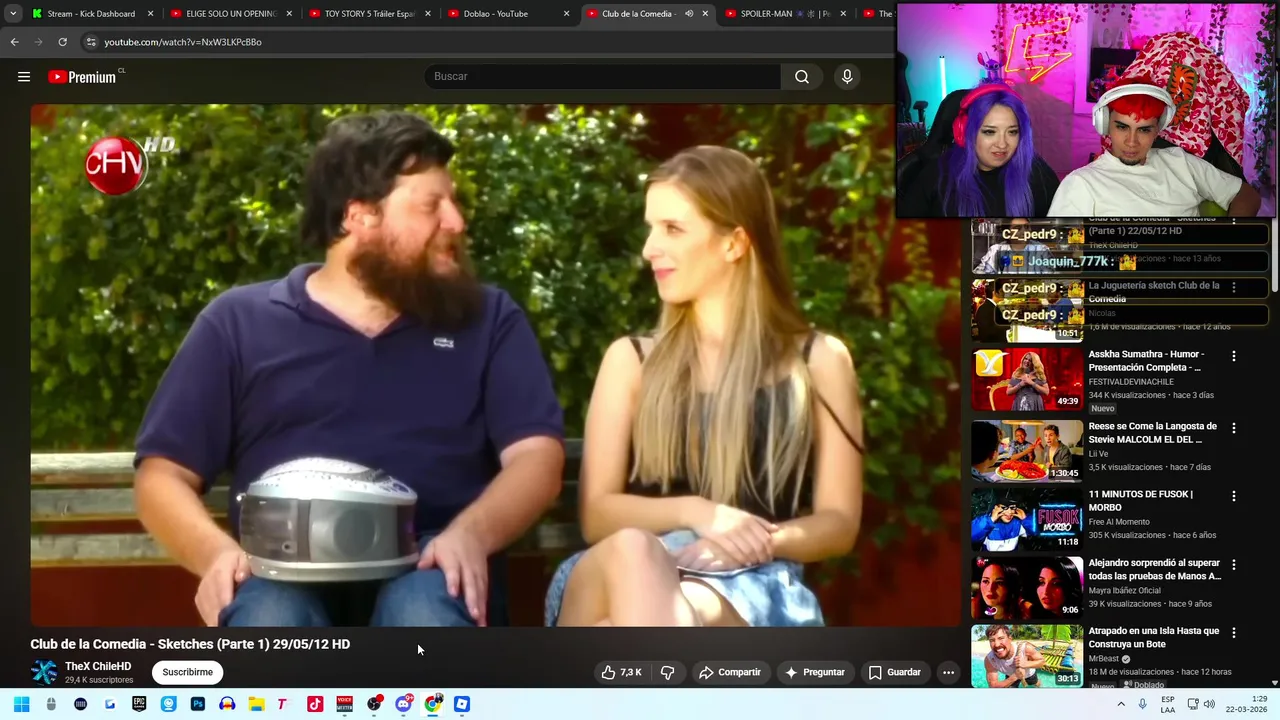
Task: Close the Doblao - YouTube tab
Action: pyautogui.click(x=566, y=14)
